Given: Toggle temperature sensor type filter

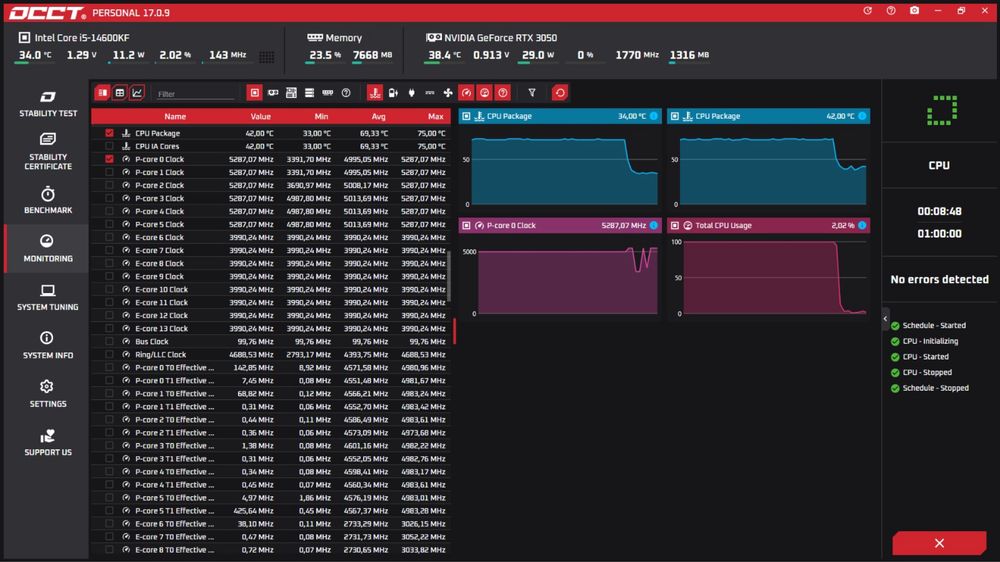Looking at the screenshot, I should (375, 93).
